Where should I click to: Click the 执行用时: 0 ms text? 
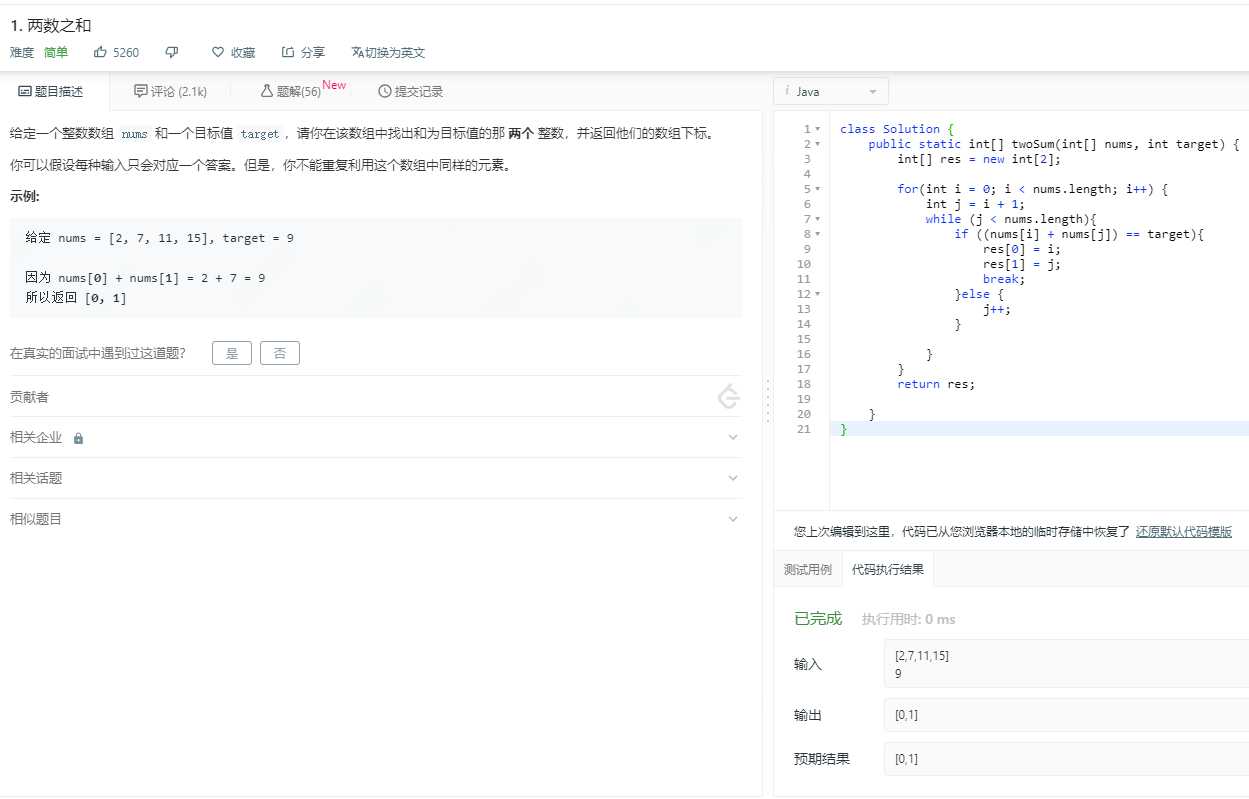[x=908, y=620]
